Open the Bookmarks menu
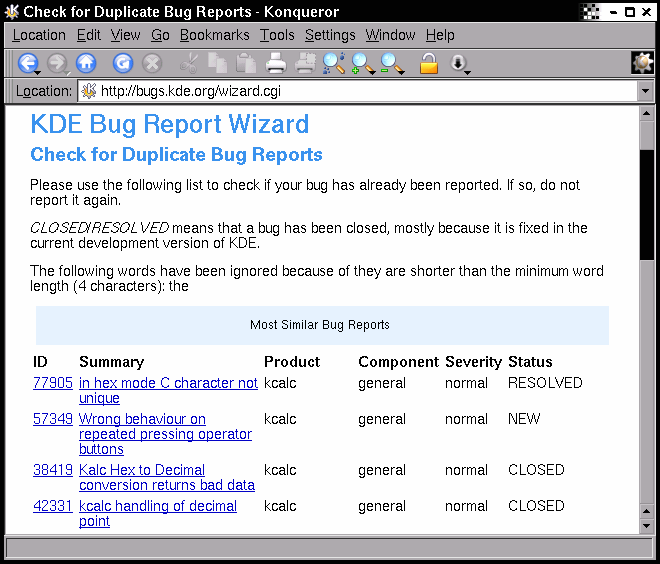This screenshot has height=564, width=660. pos(214,35)
